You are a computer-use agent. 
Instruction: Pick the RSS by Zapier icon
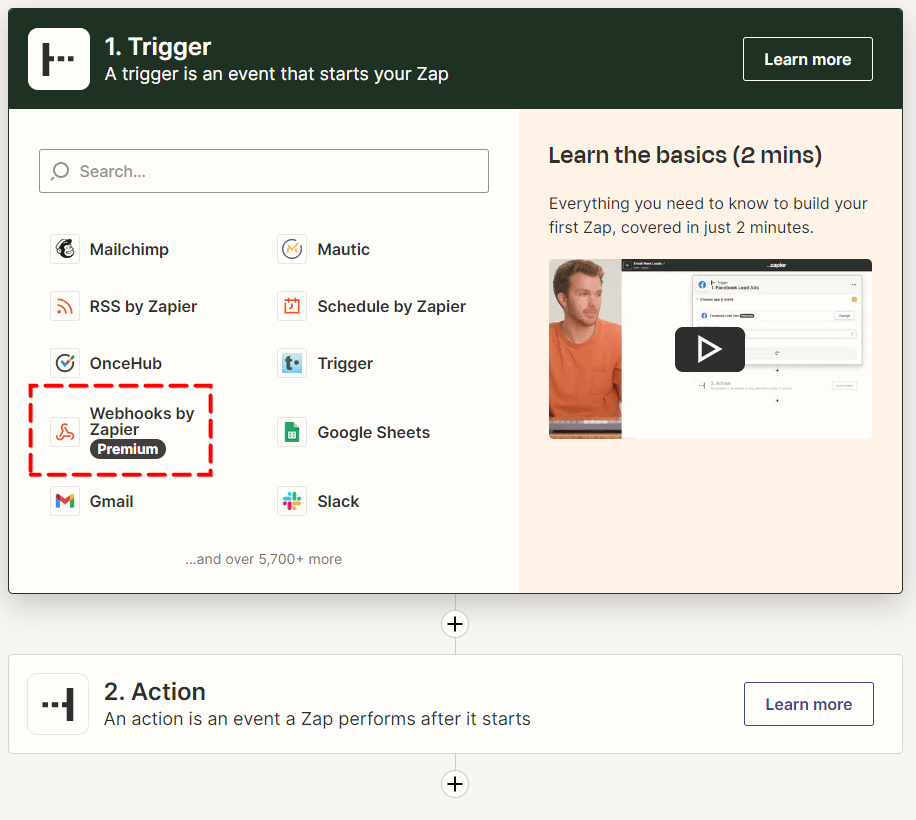pos(65,306)
